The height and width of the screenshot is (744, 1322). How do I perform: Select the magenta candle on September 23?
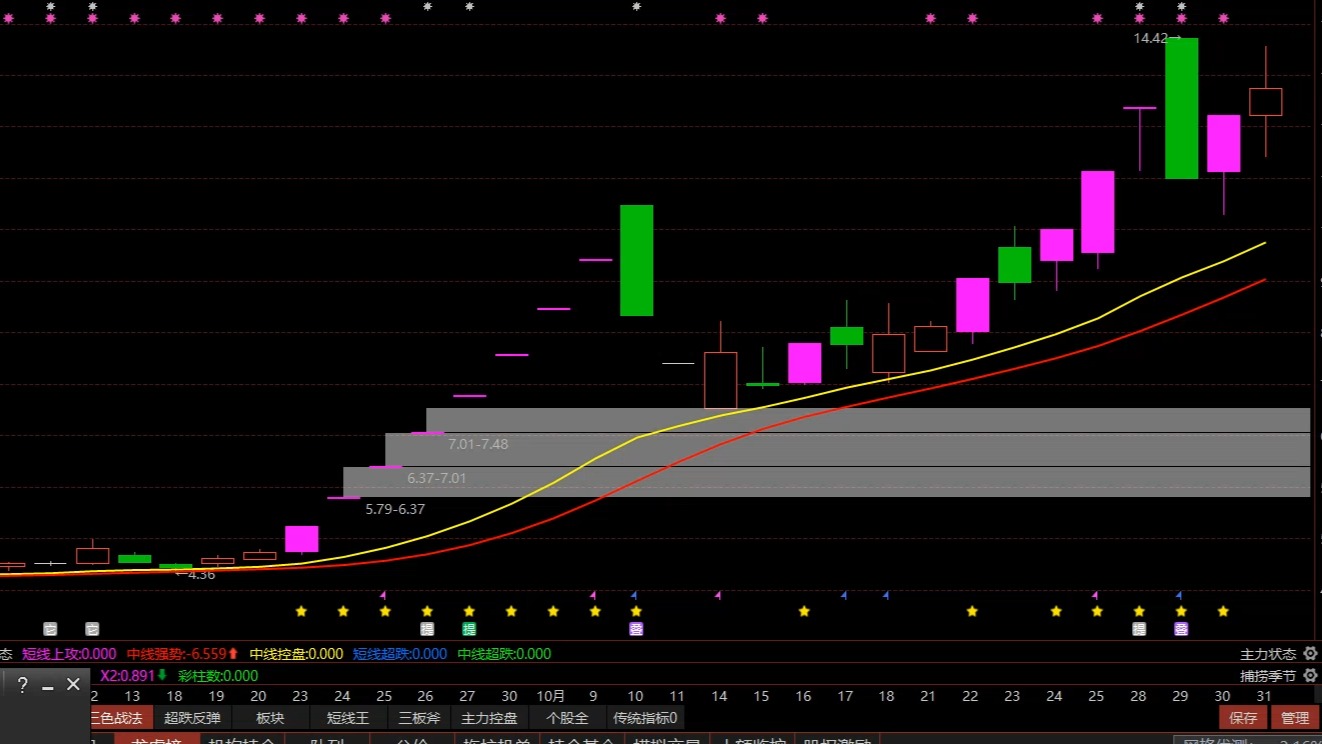(x=301, y=539)
